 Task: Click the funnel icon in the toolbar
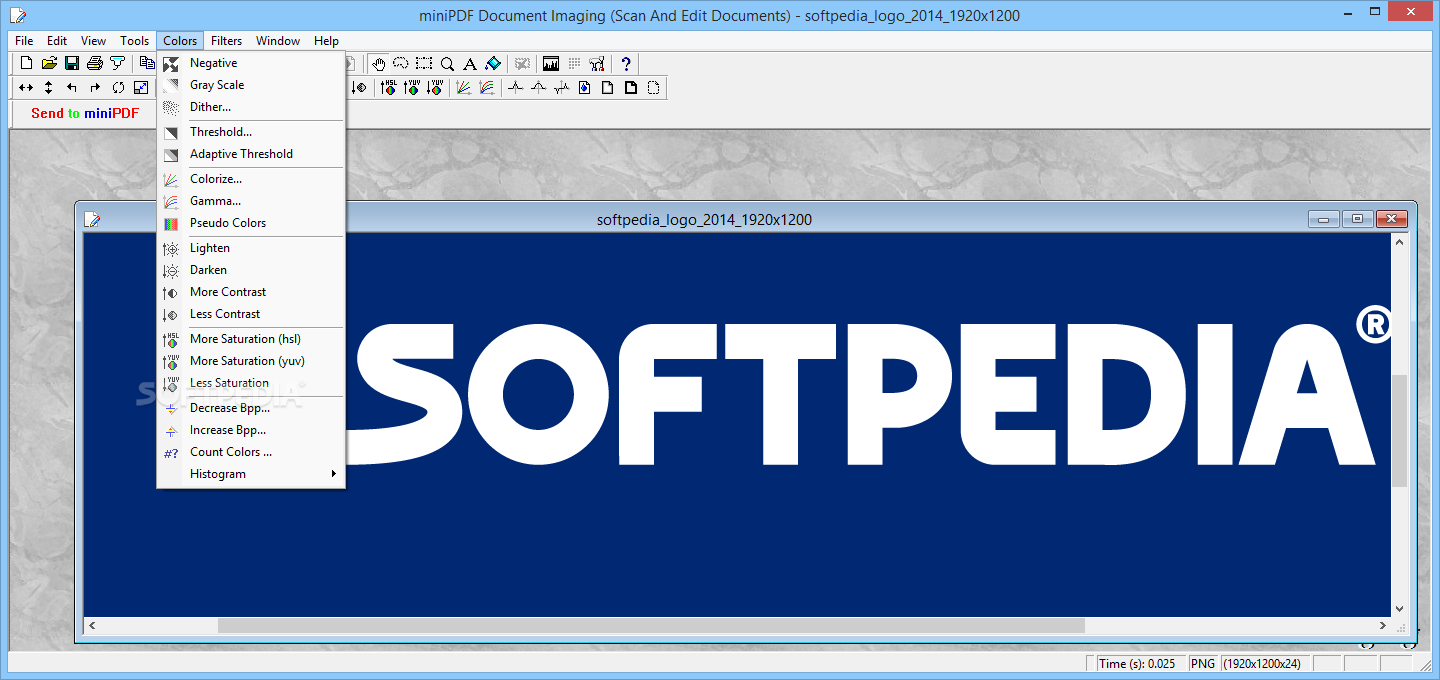(117, 63)
